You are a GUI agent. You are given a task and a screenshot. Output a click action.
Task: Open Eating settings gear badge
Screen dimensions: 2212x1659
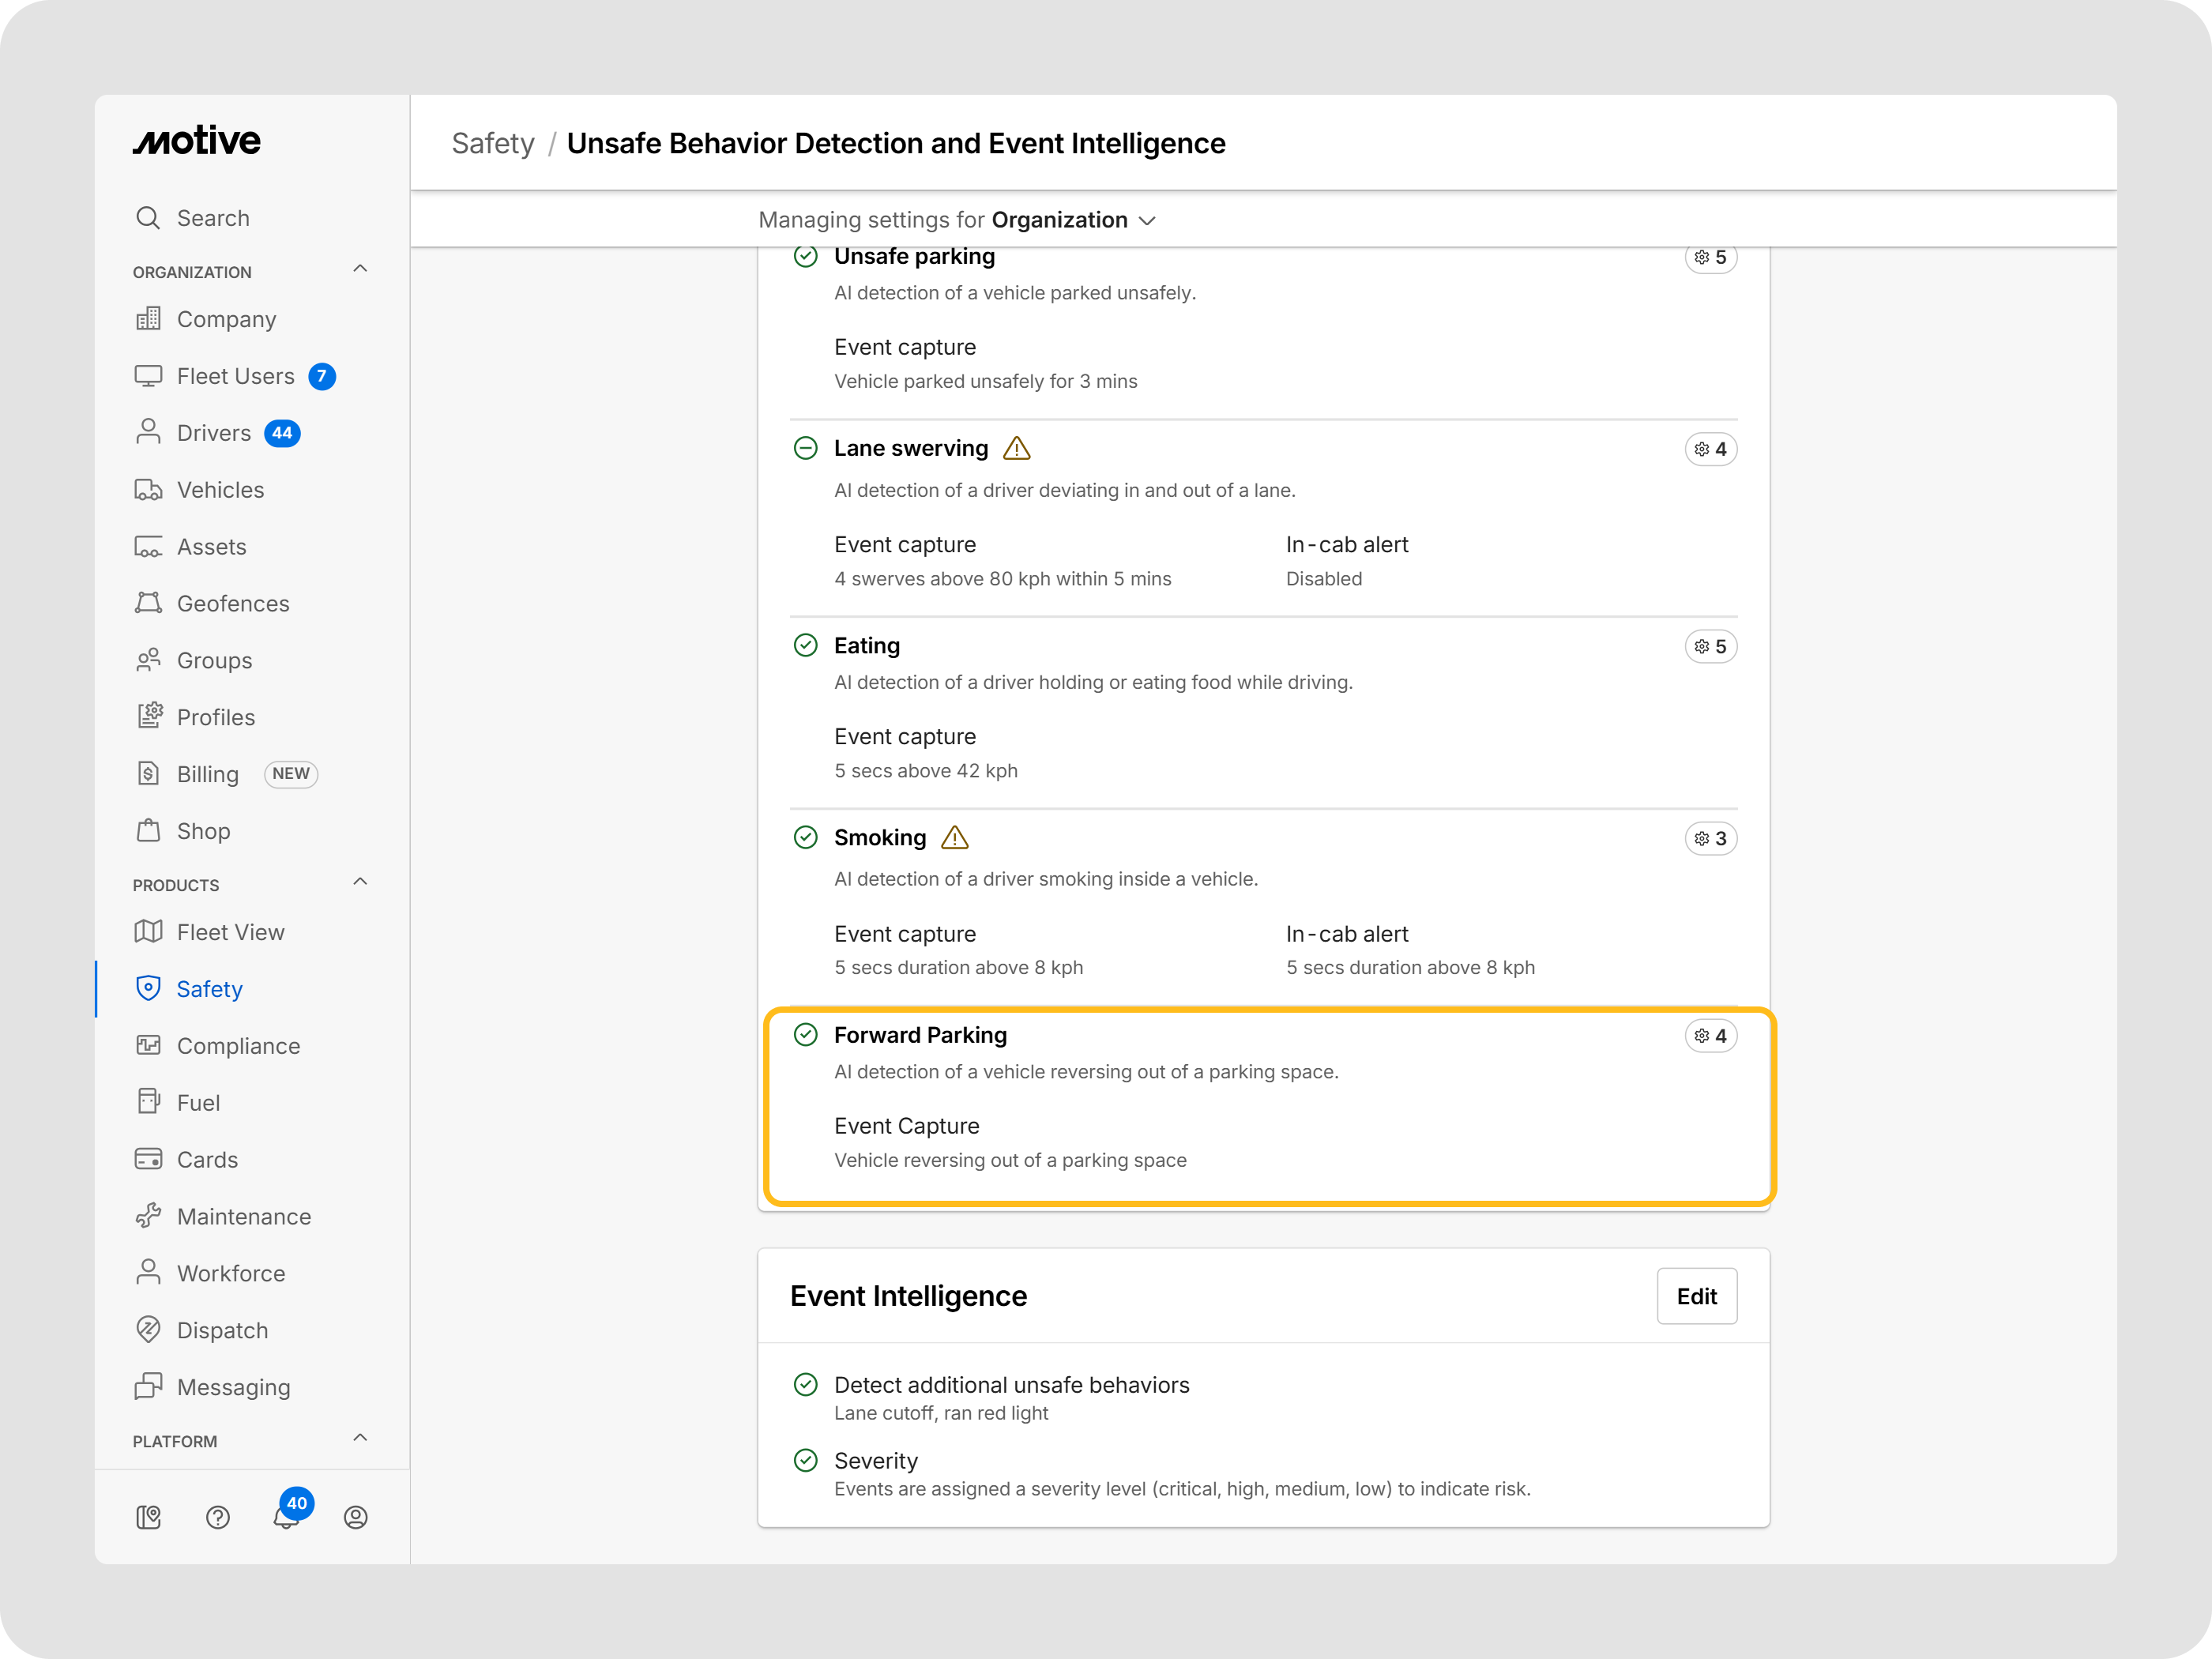[x=1710, y=647]
